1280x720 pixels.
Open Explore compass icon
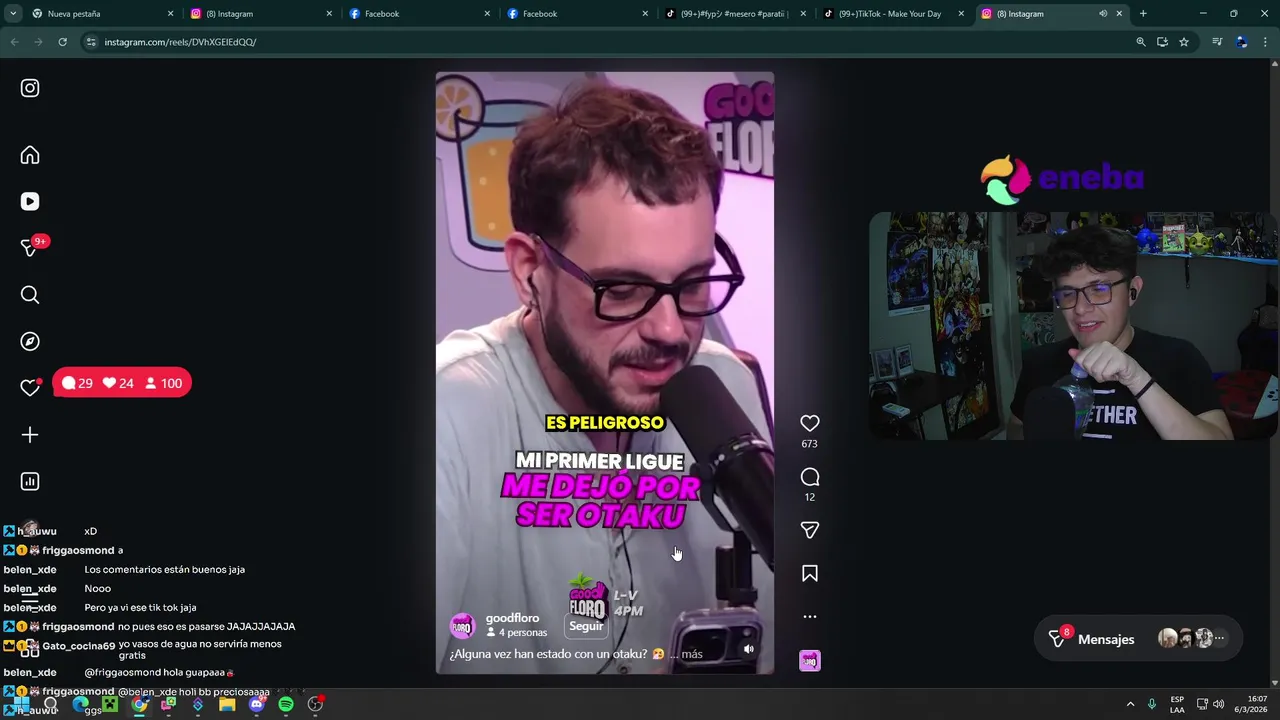30,341
